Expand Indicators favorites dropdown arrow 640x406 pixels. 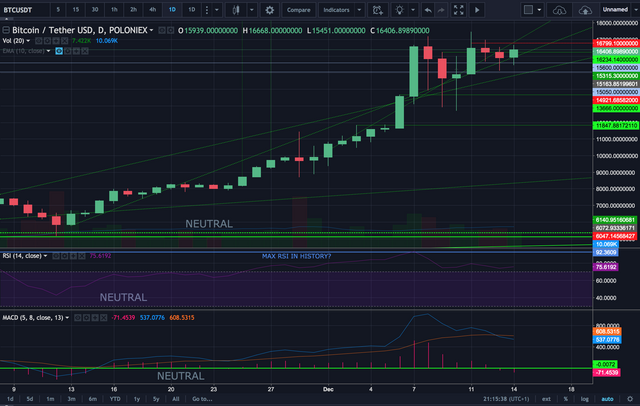tap(359, 10)
